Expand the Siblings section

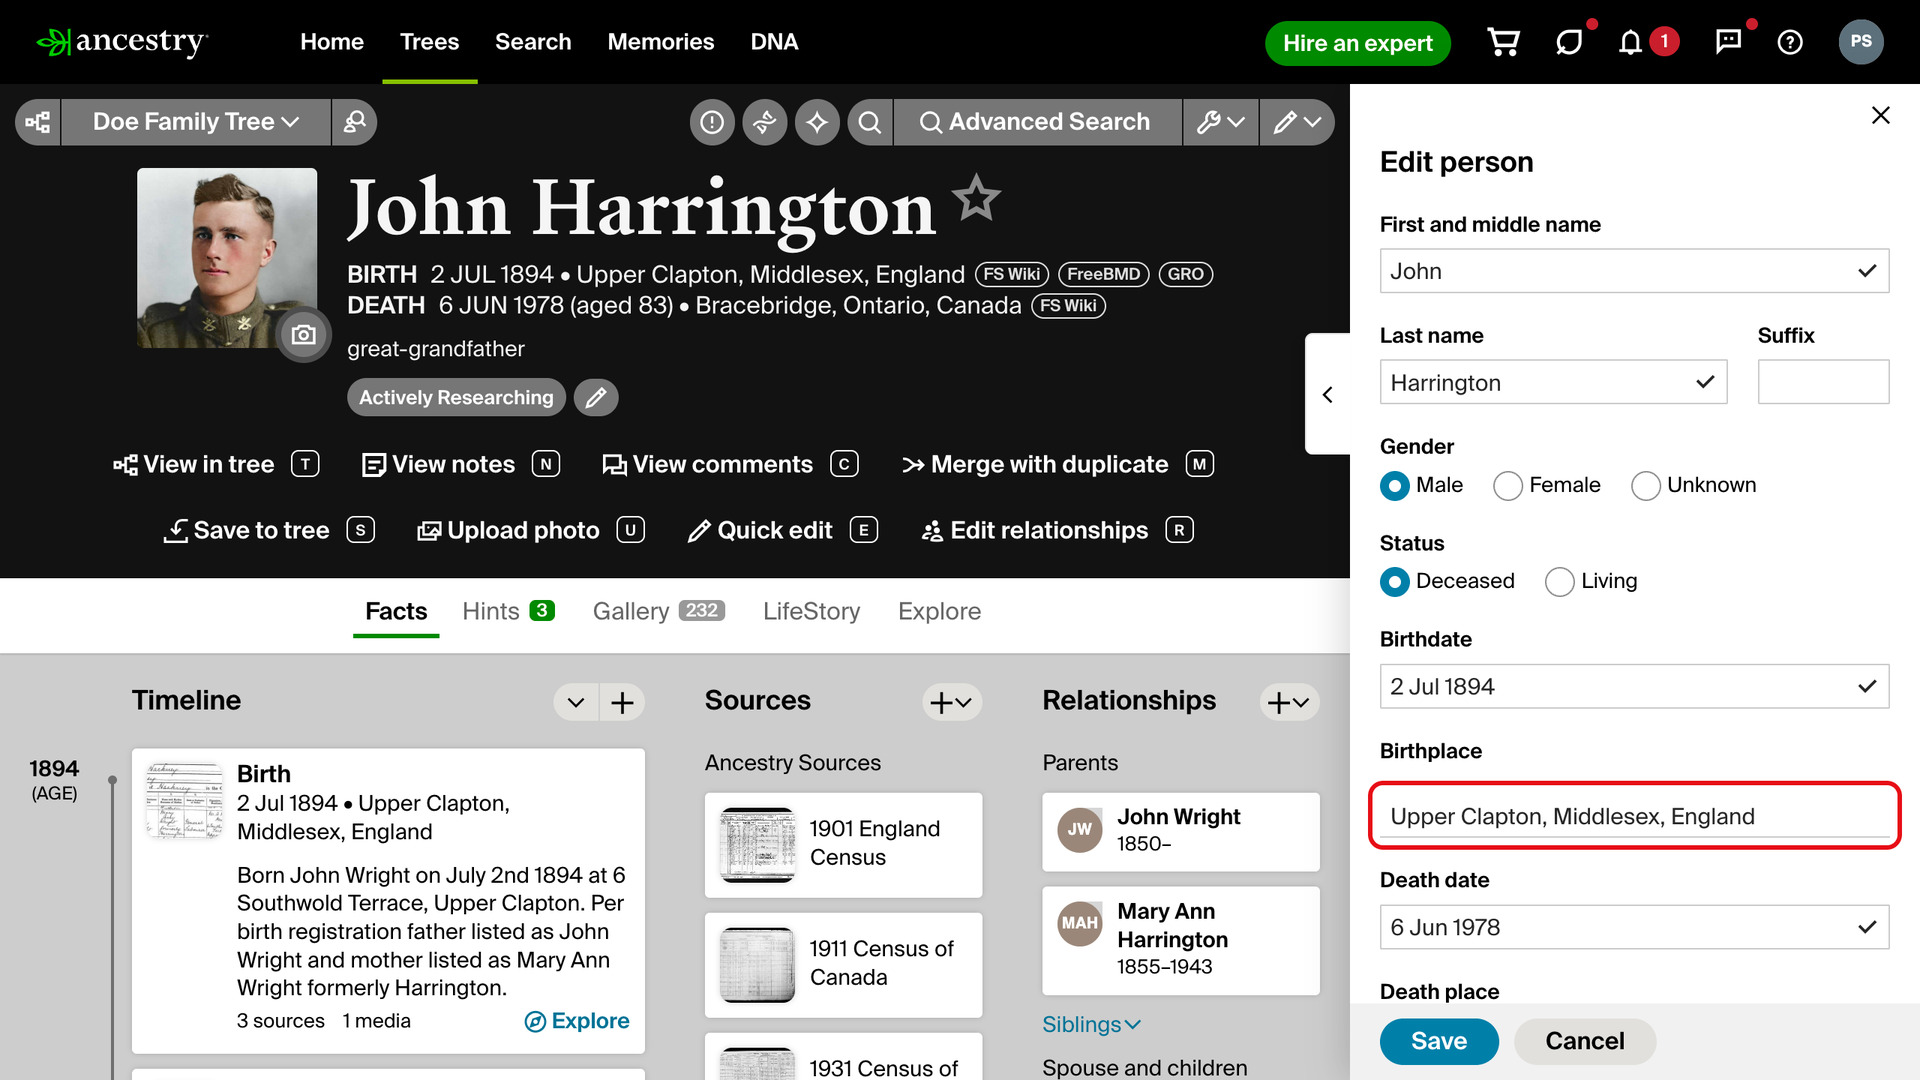(1091, 1025)
